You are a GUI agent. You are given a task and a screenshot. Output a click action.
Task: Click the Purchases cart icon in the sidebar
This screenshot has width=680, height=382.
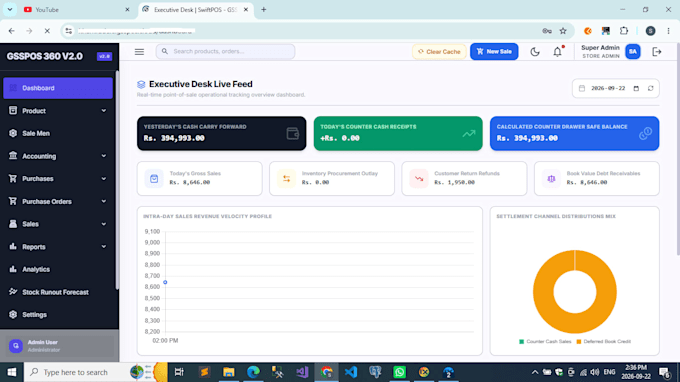coord(13,178)
